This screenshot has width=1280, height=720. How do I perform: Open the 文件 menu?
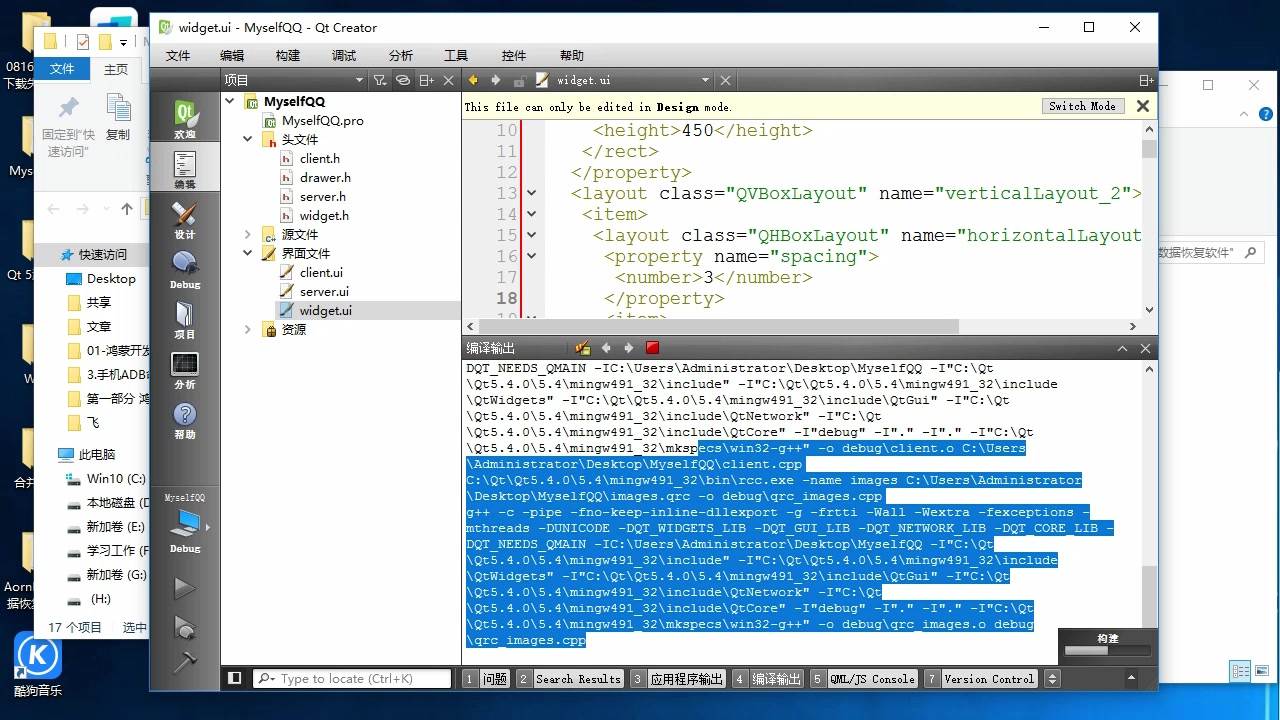(x=178, y=56)
